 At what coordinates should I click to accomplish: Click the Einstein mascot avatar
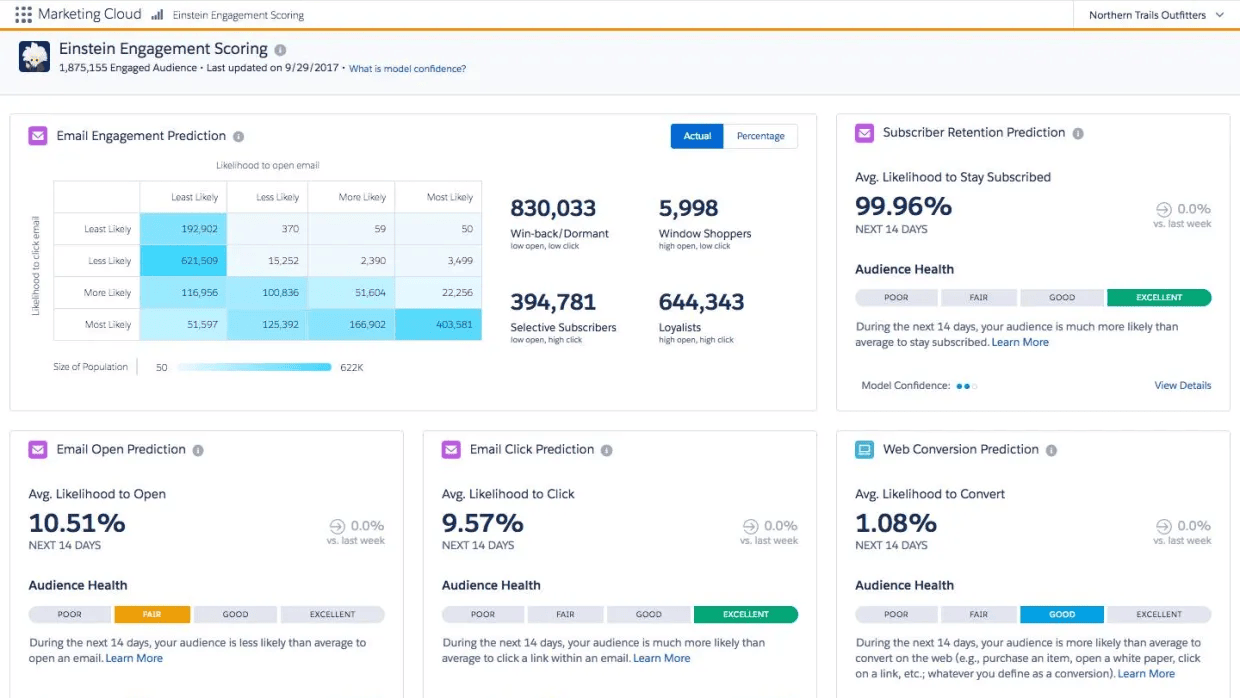click(33, 57)
